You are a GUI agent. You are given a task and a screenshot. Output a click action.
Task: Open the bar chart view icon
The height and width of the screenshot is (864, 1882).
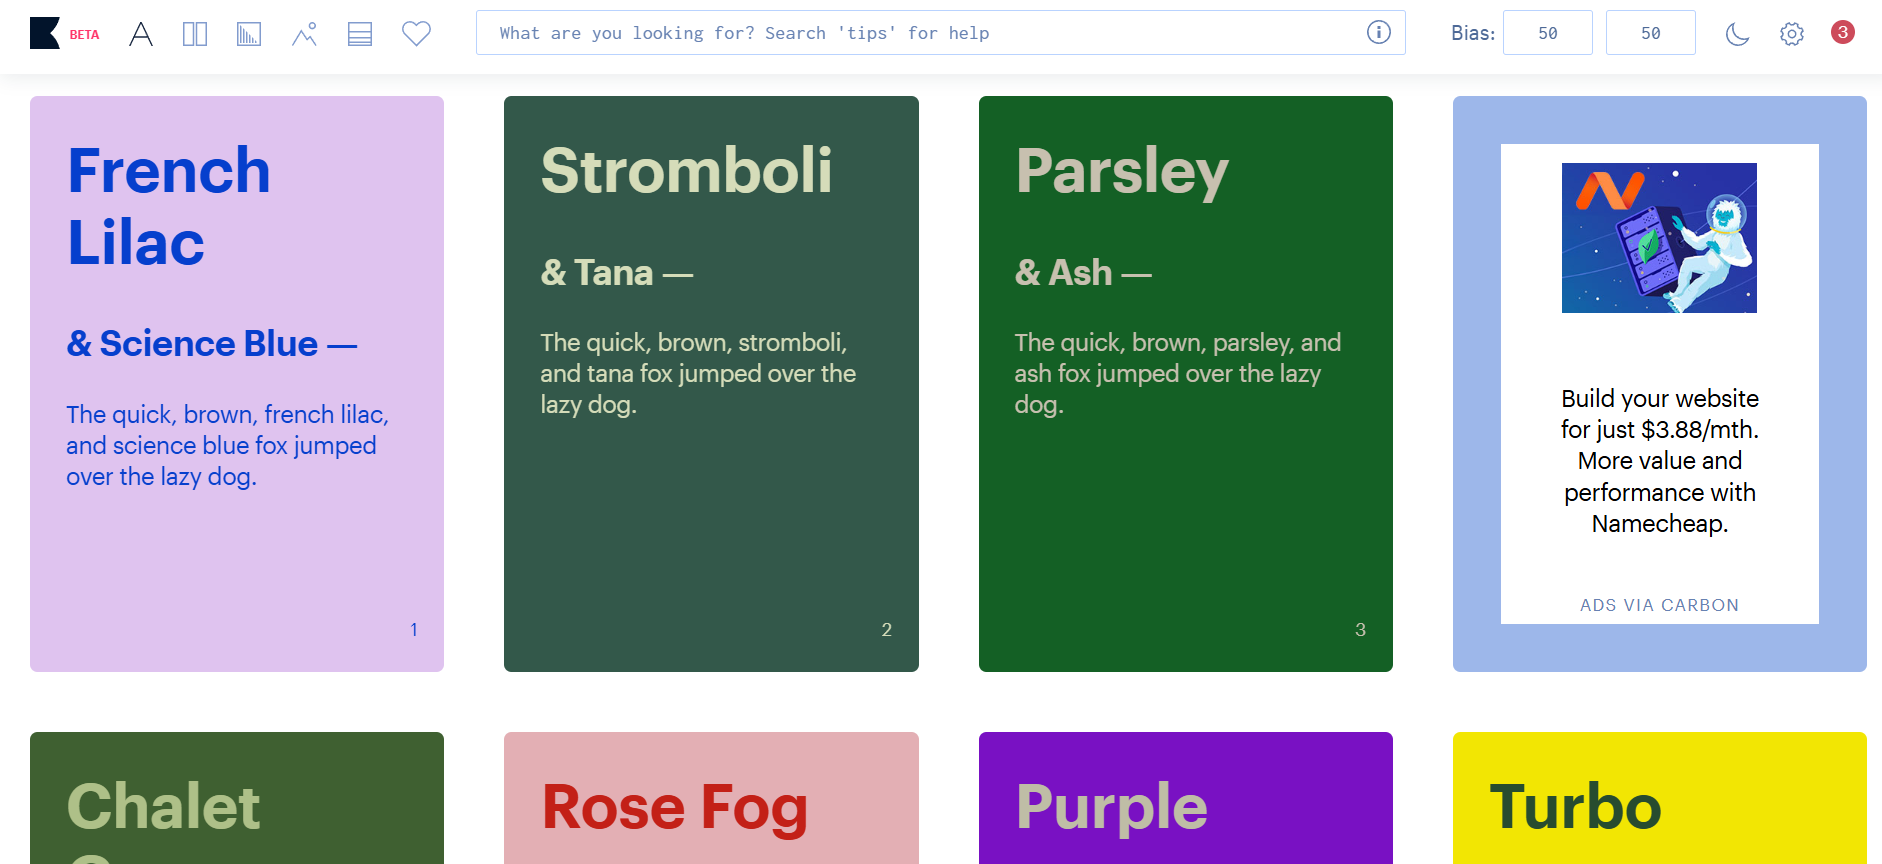click(x=249, y=34)
